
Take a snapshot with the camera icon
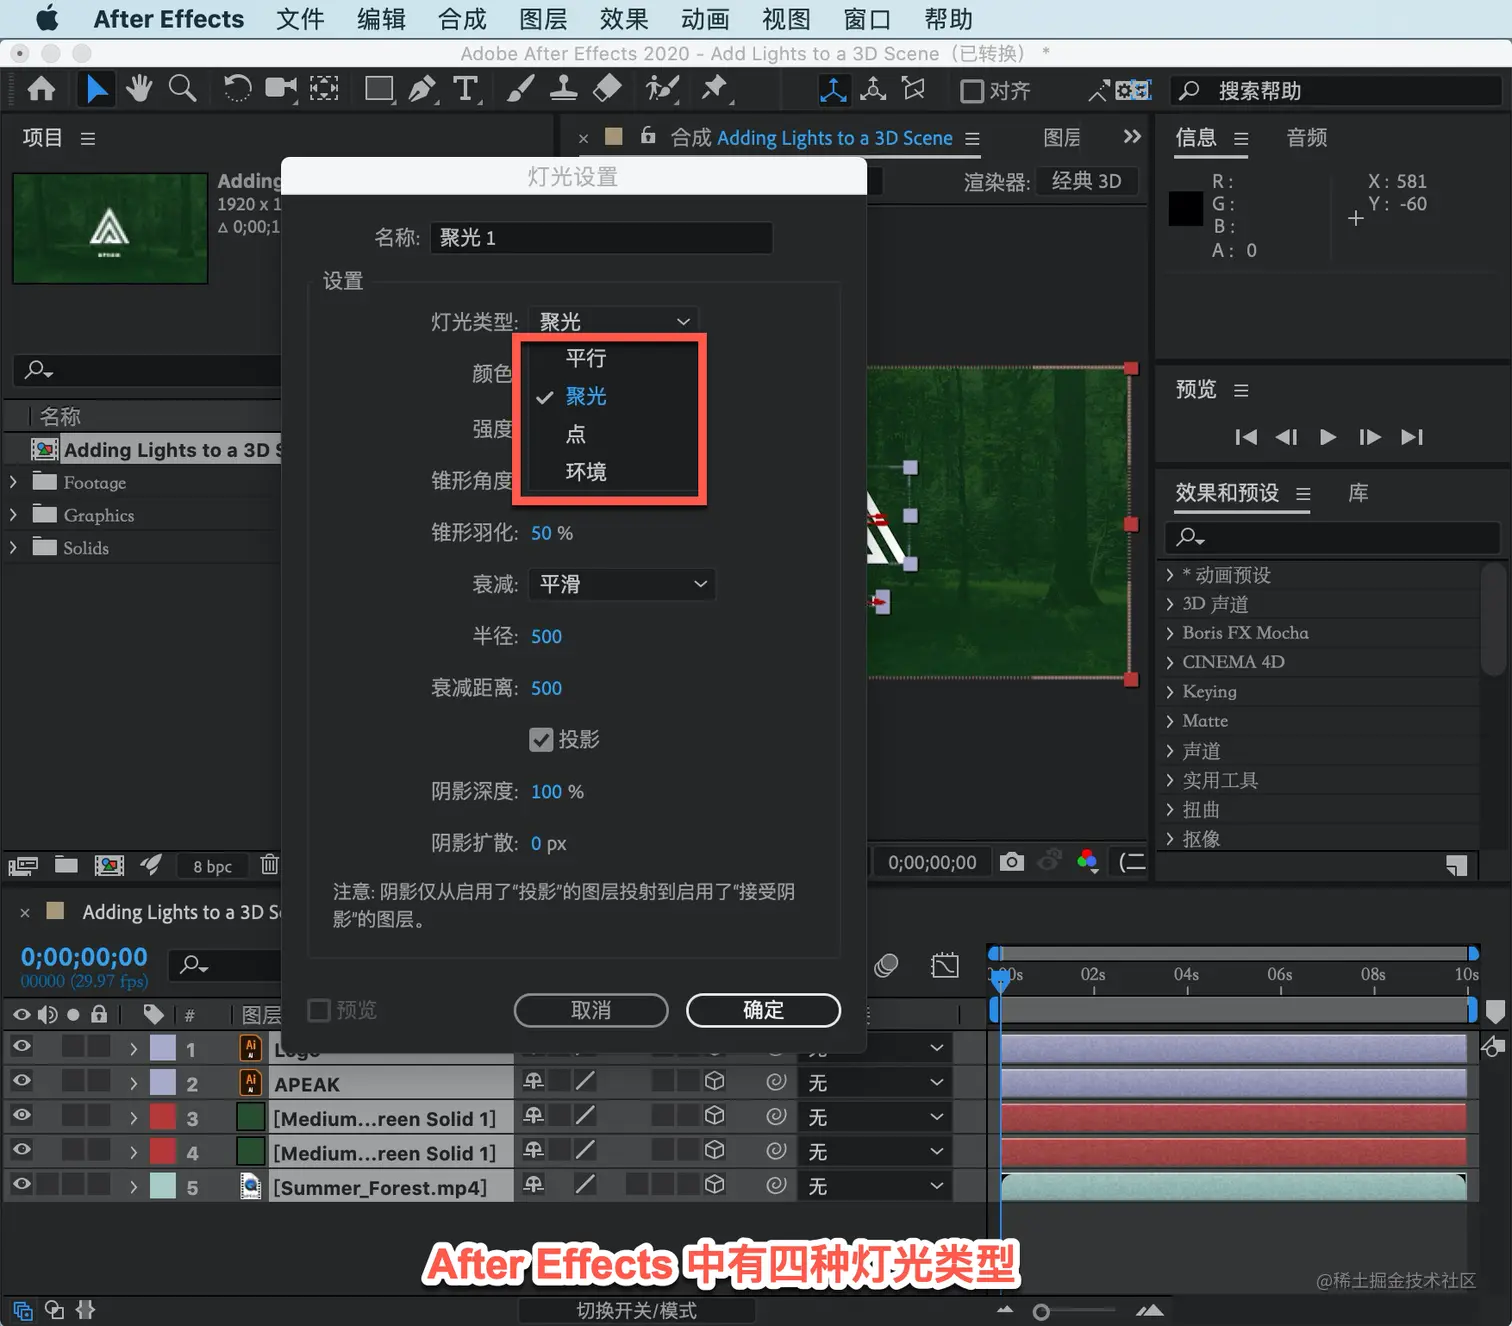coord(1012,862)
